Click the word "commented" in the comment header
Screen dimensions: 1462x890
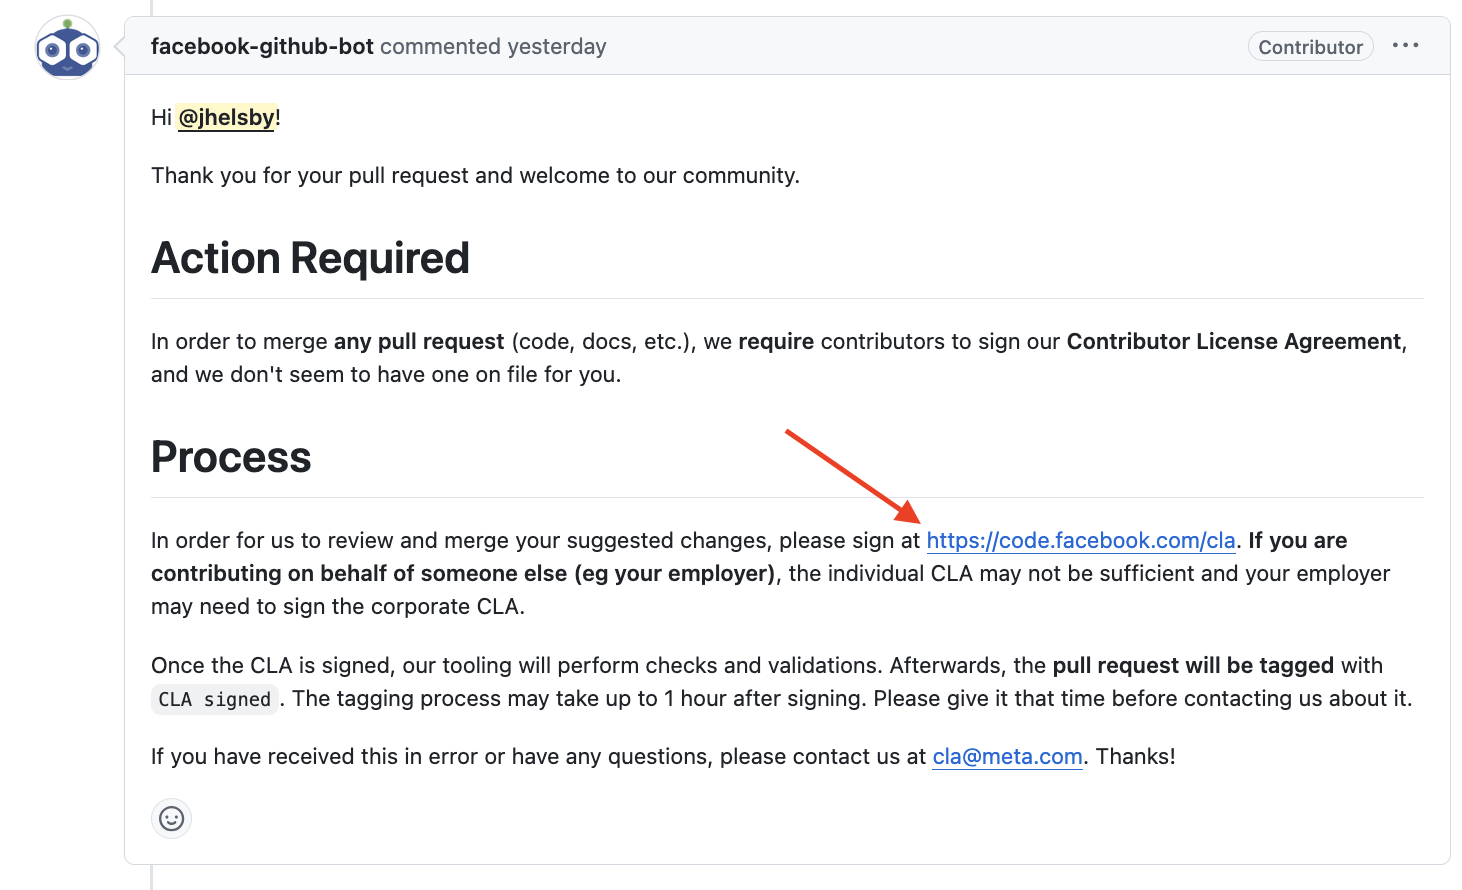[x=440, y=47]
